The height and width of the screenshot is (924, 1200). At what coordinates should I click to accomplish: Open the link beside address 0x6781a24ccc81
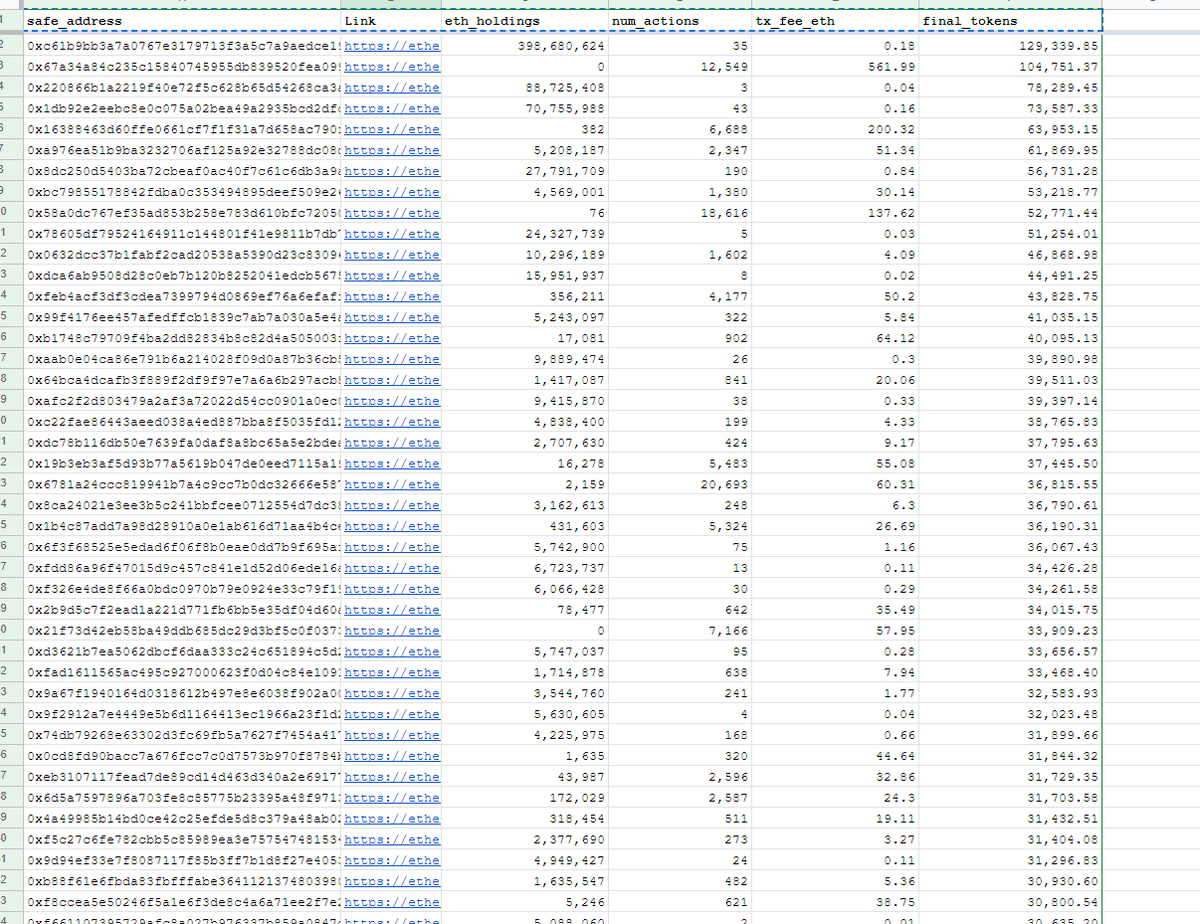391,484
